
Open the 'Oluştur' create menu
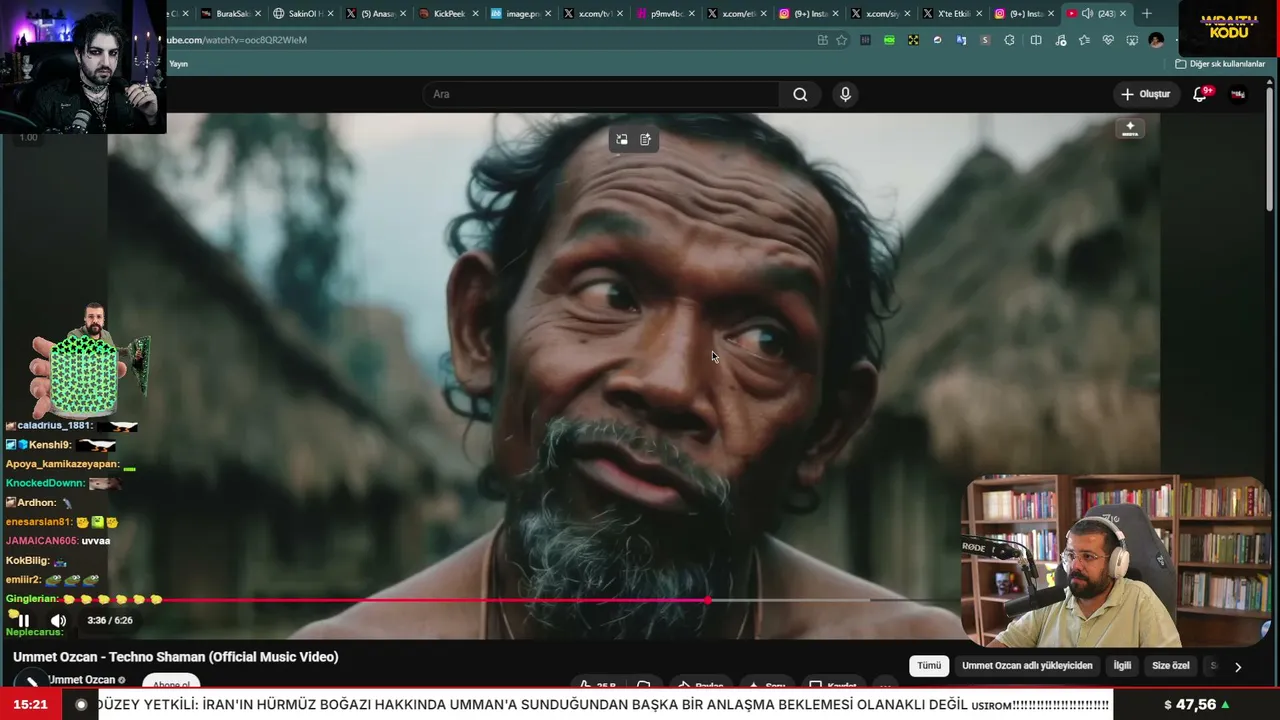1145,94
